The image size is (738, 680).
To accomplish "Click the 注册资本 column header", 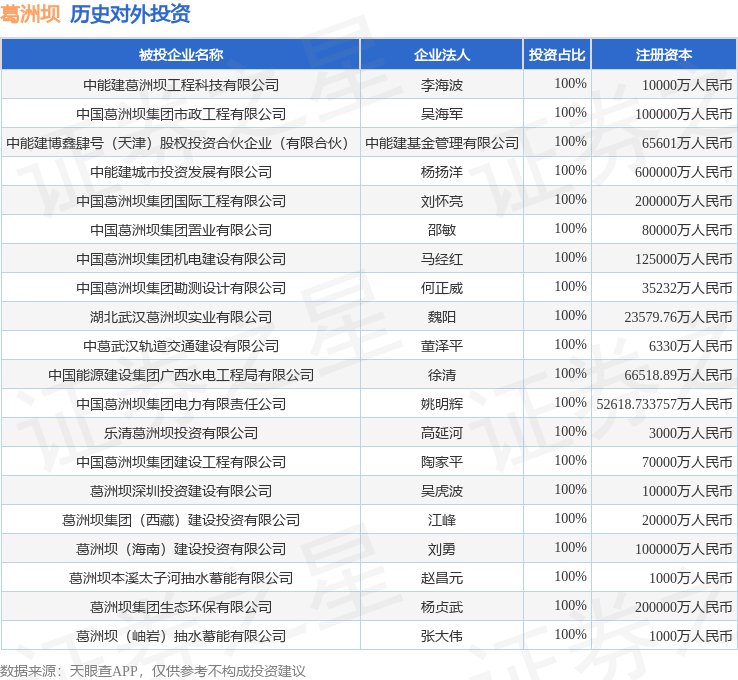I will click(664, 55).
